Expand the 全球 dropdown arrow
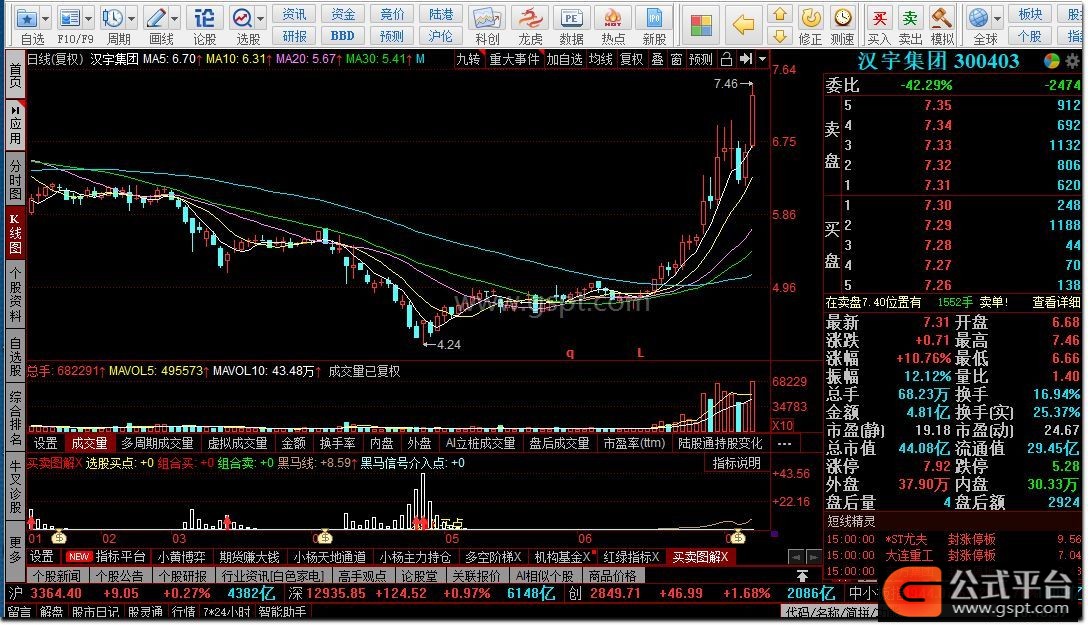The image size is (1088, 625). click(997, 19)
